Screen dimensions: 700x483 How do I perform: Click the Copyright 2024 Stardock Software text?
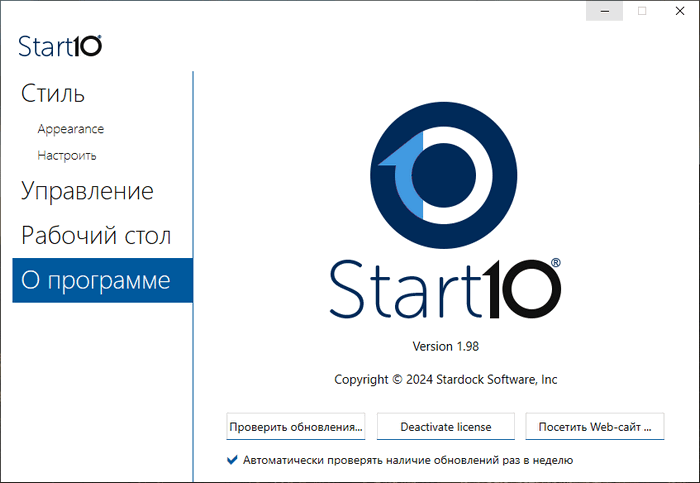pyautogui.click(x=446, y=379)
